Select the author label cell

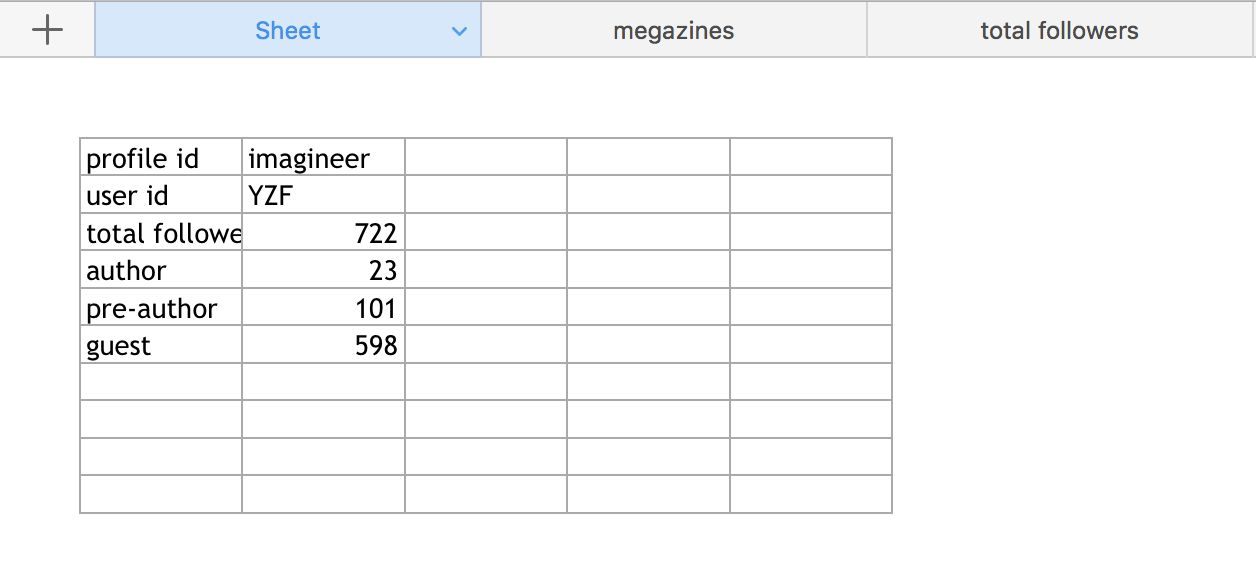[x=161, y=269]
